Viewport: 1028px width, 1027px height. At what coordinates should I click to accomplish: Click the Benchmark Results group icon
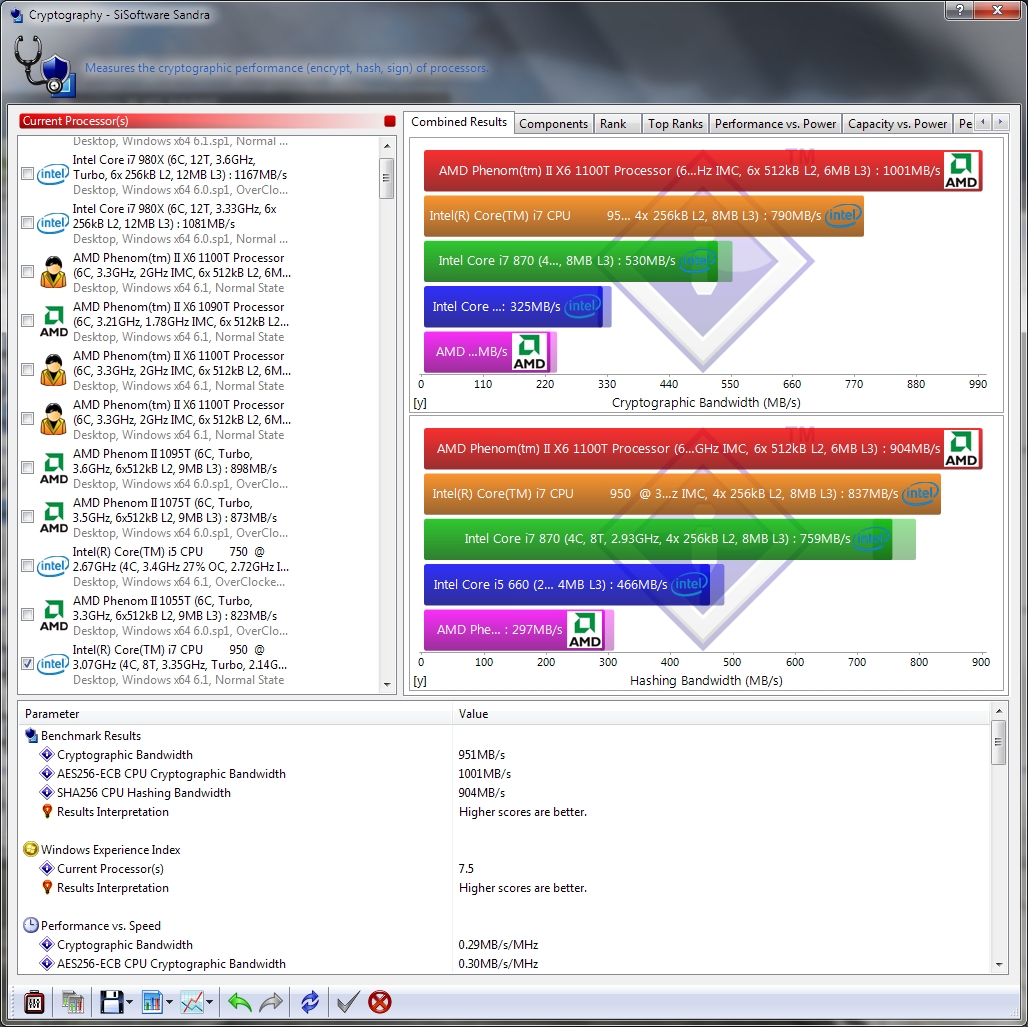[x=31, y=735]
